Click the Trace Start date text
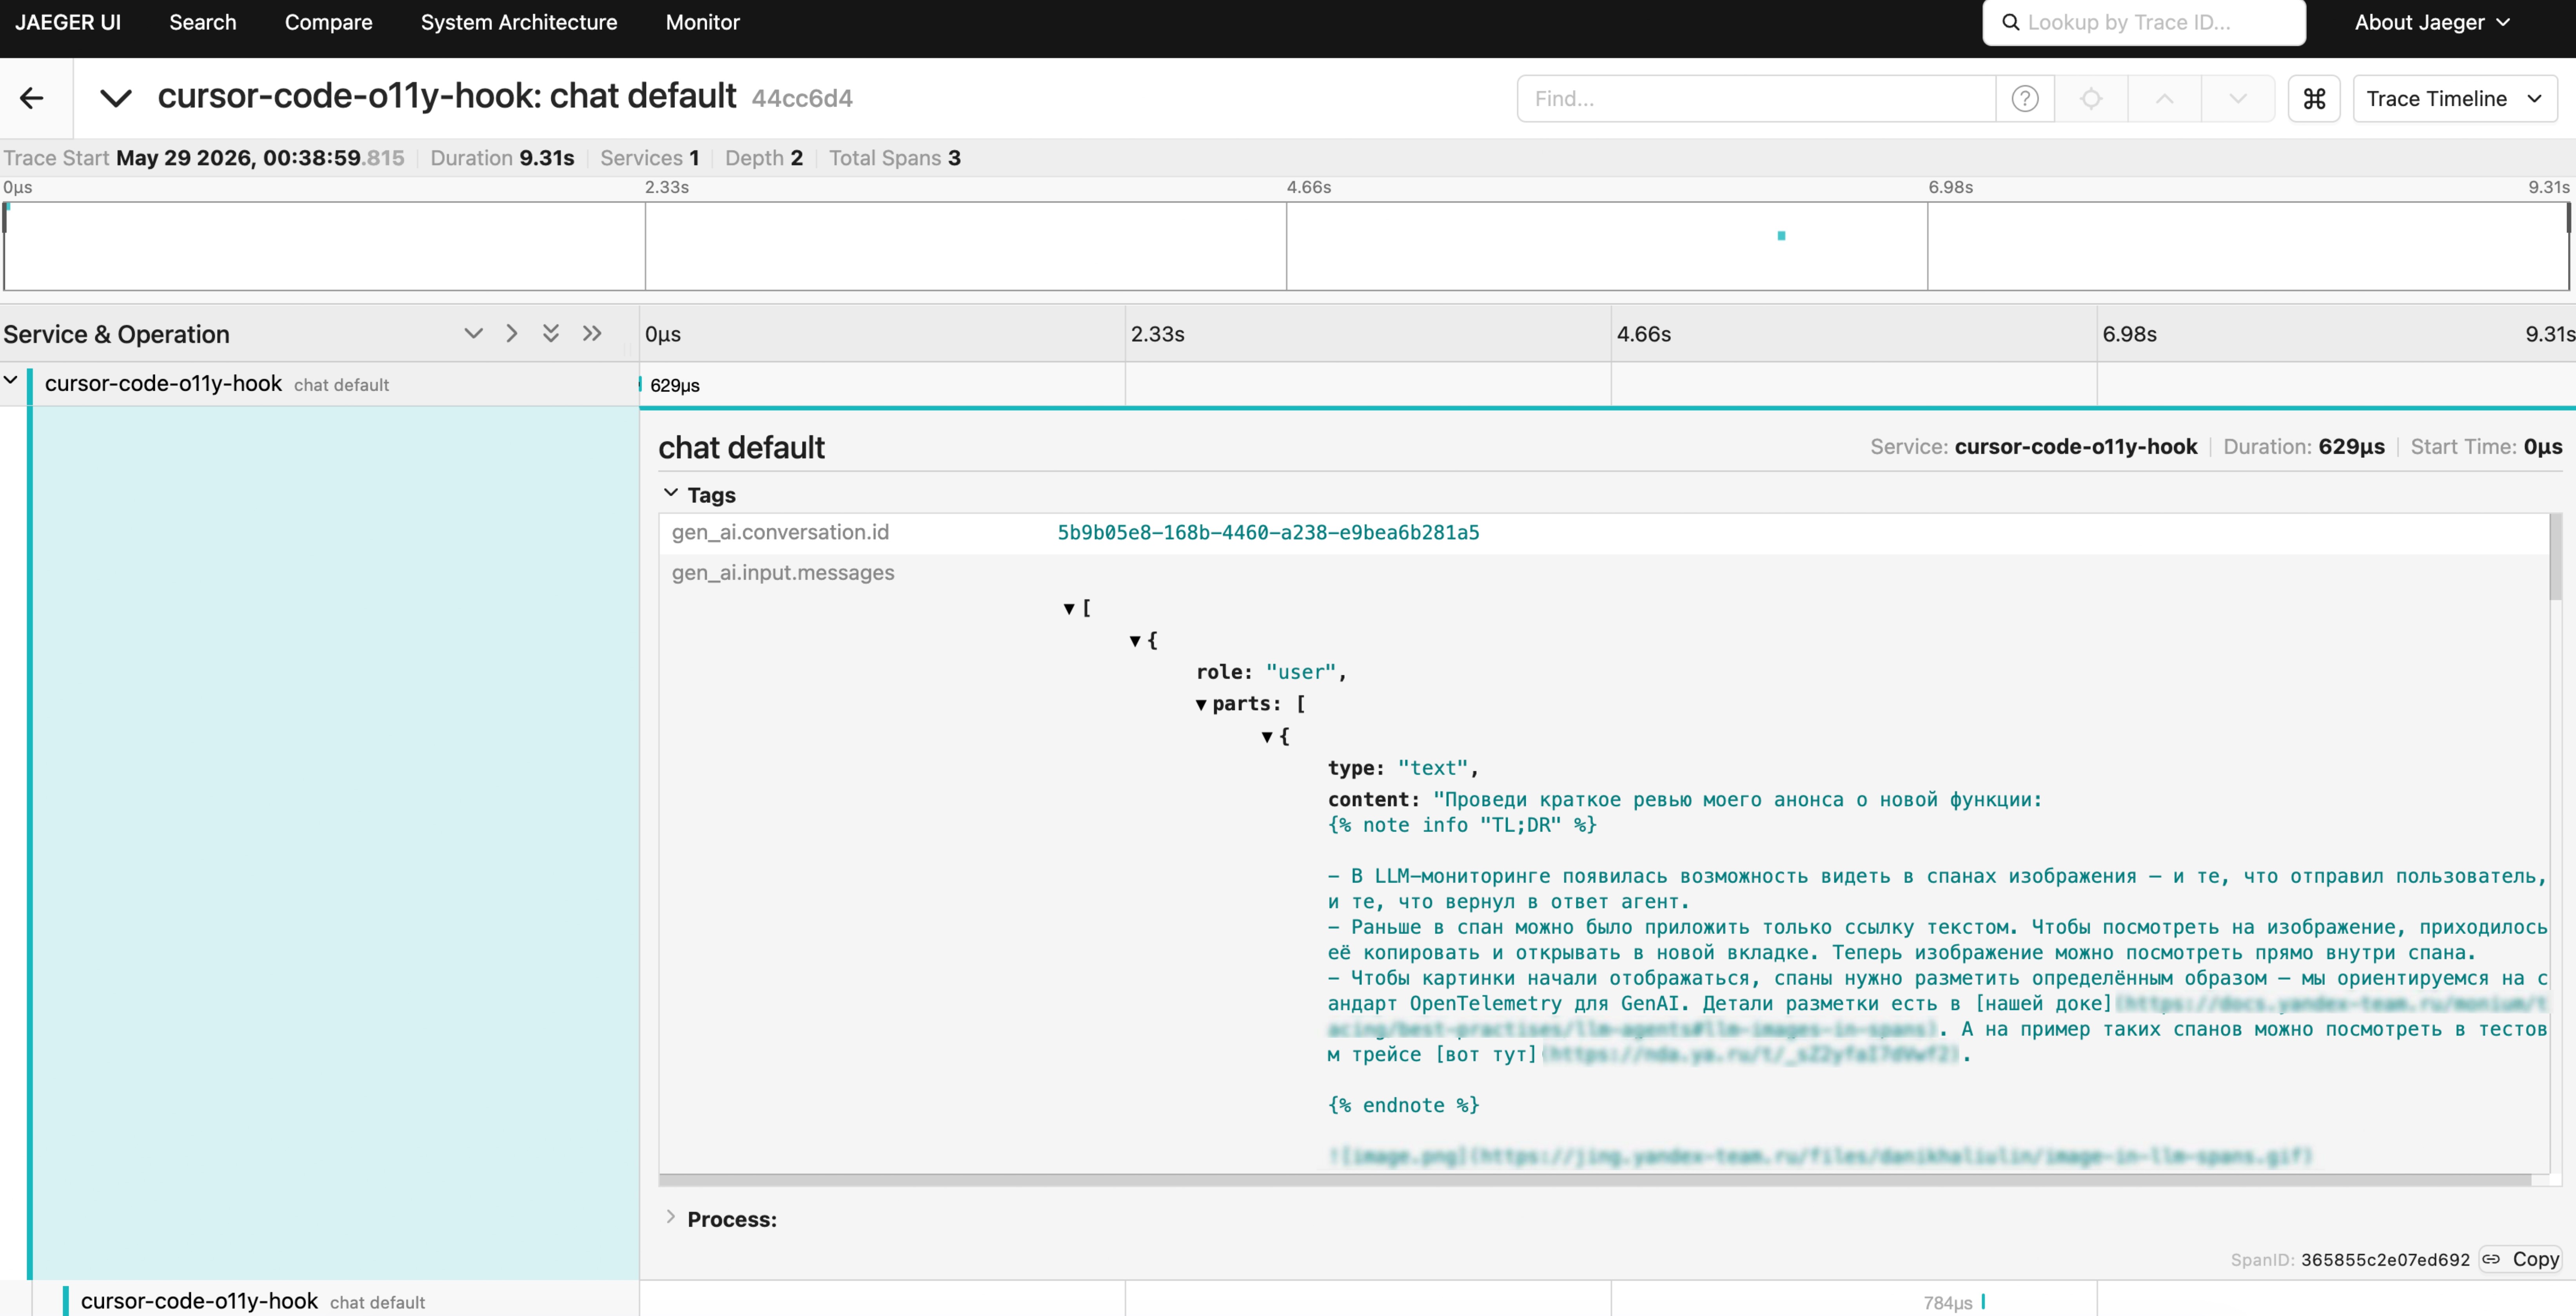Screen dimensions: 2576x1316 (x=260, y=158)
